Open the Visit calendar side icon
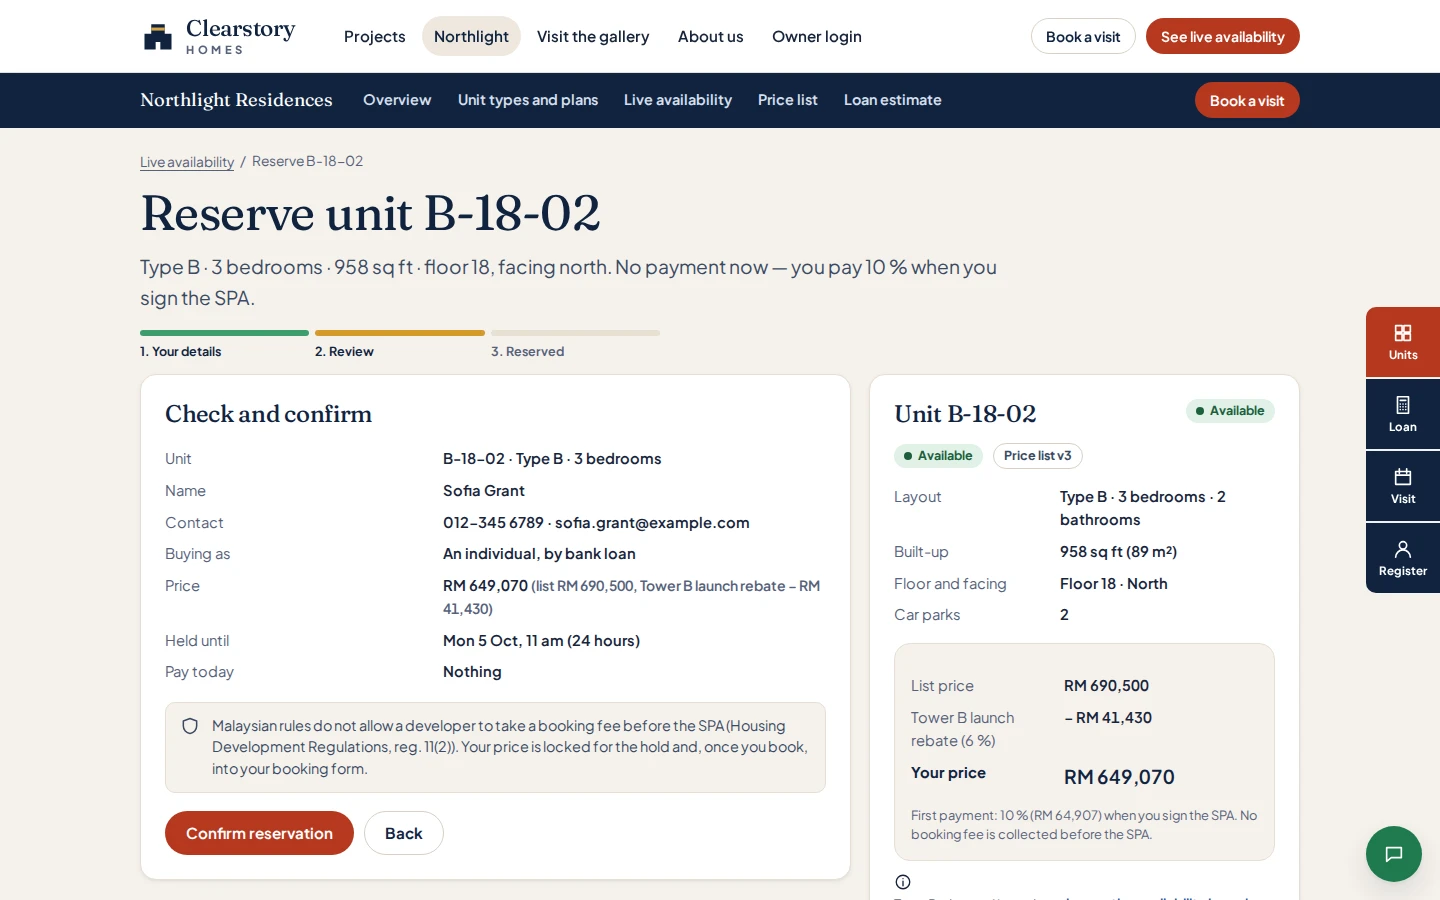Screen dimensions: 1440x900 coord(1403,486)
